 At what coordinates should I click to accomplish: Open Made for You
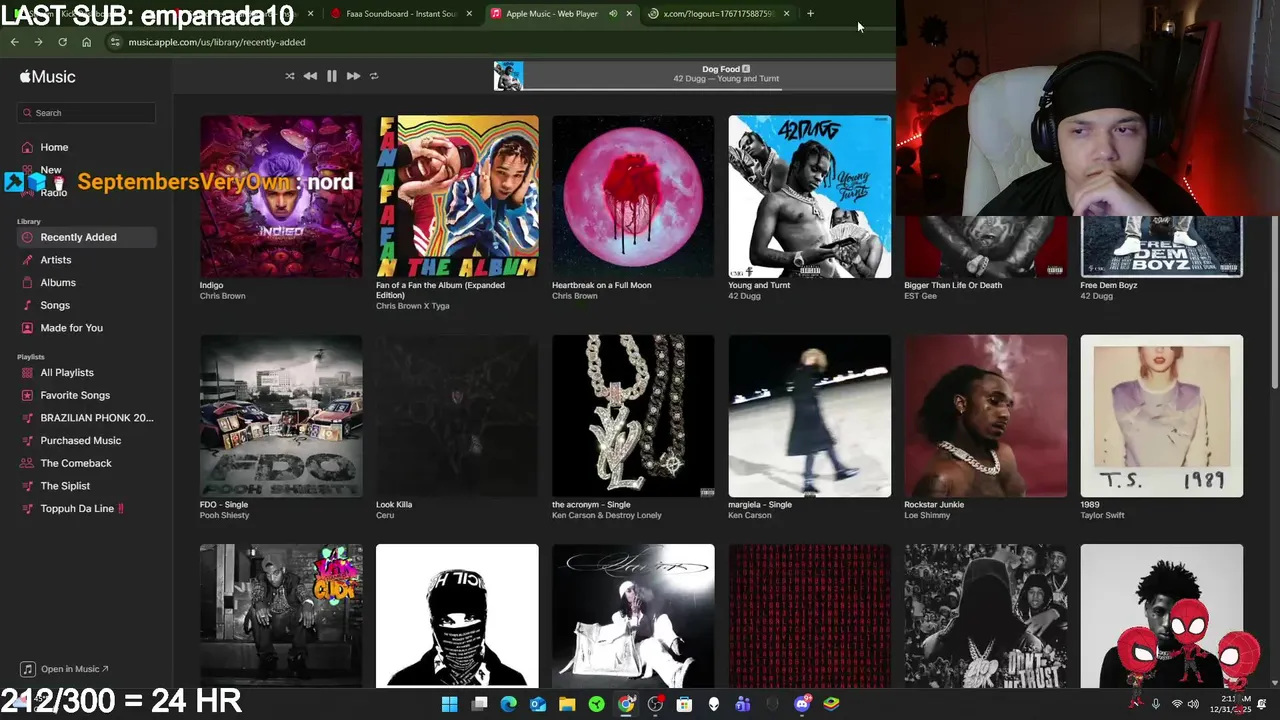coord(86,328)
